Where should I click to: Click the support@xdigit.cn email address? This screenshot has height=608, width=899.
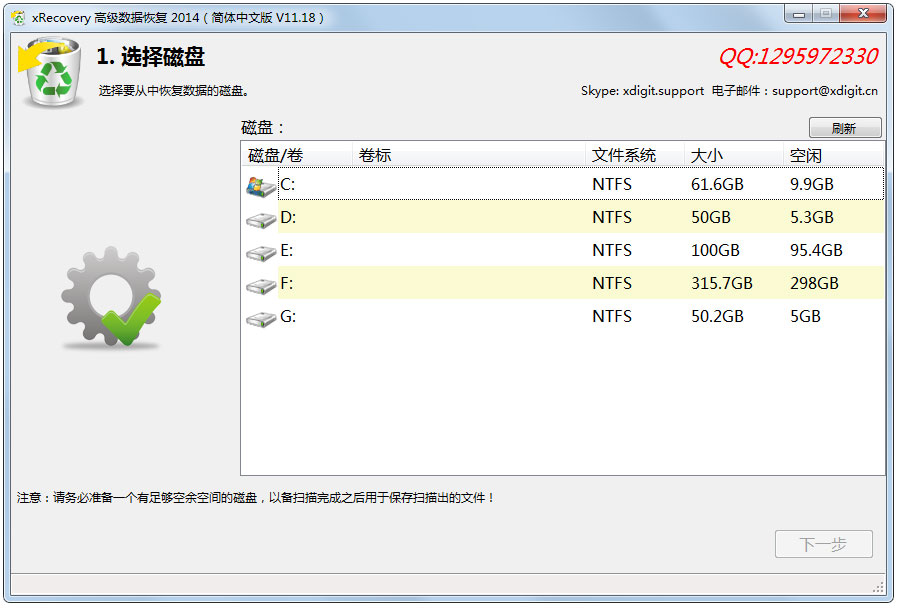[x=824, y=91]
